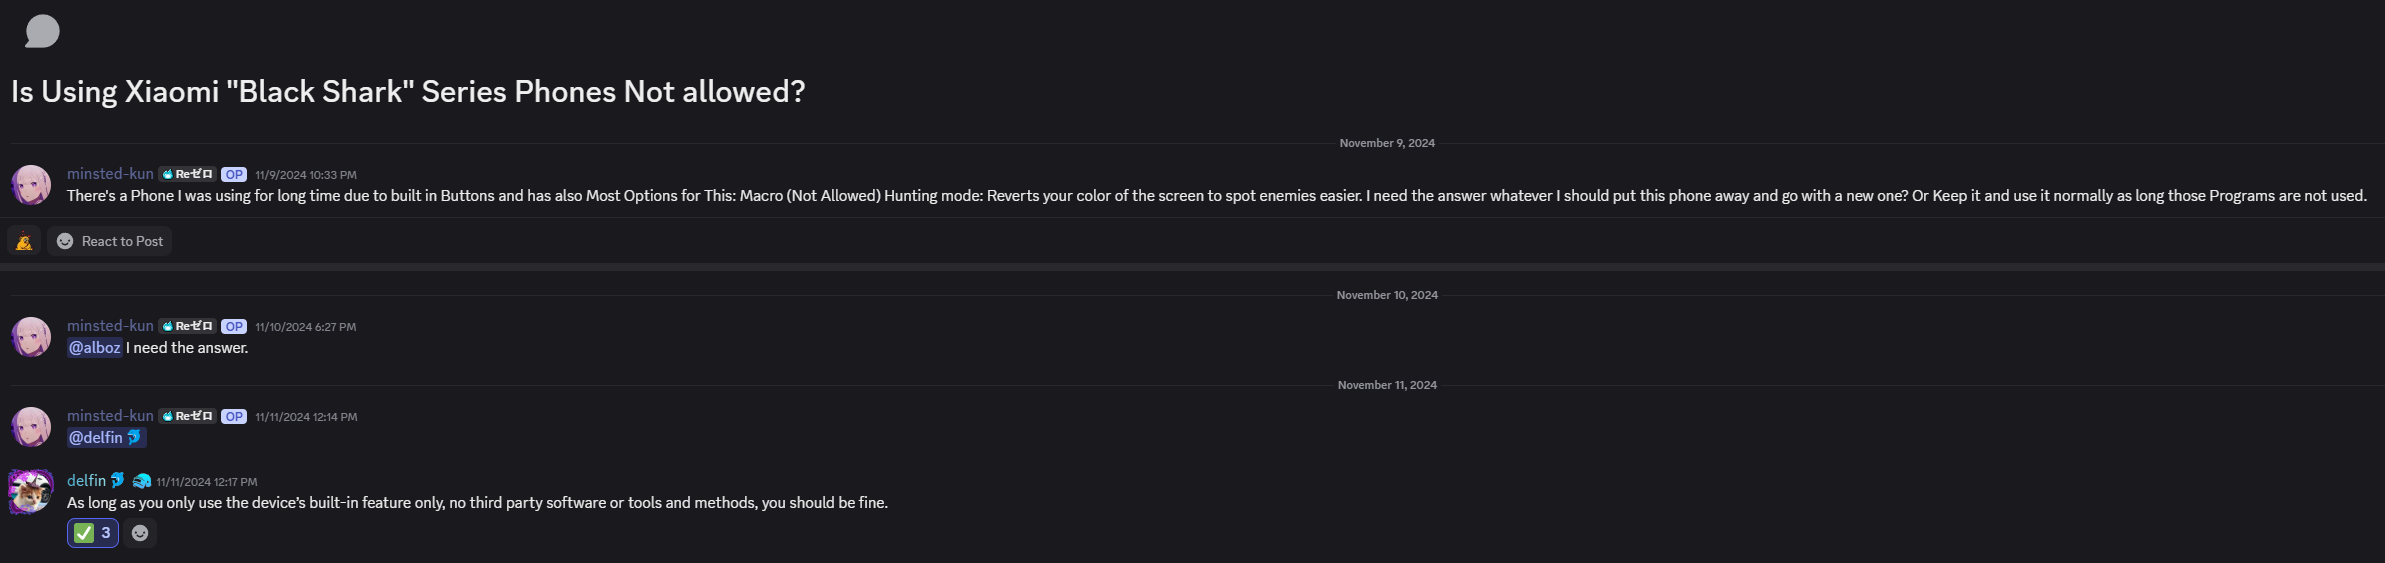The width and height of the screenshot is (2385, 563).
Task: Click the OP badge on the 6:27 PM message
Action: pyautogui.click(x=234, y=326)
